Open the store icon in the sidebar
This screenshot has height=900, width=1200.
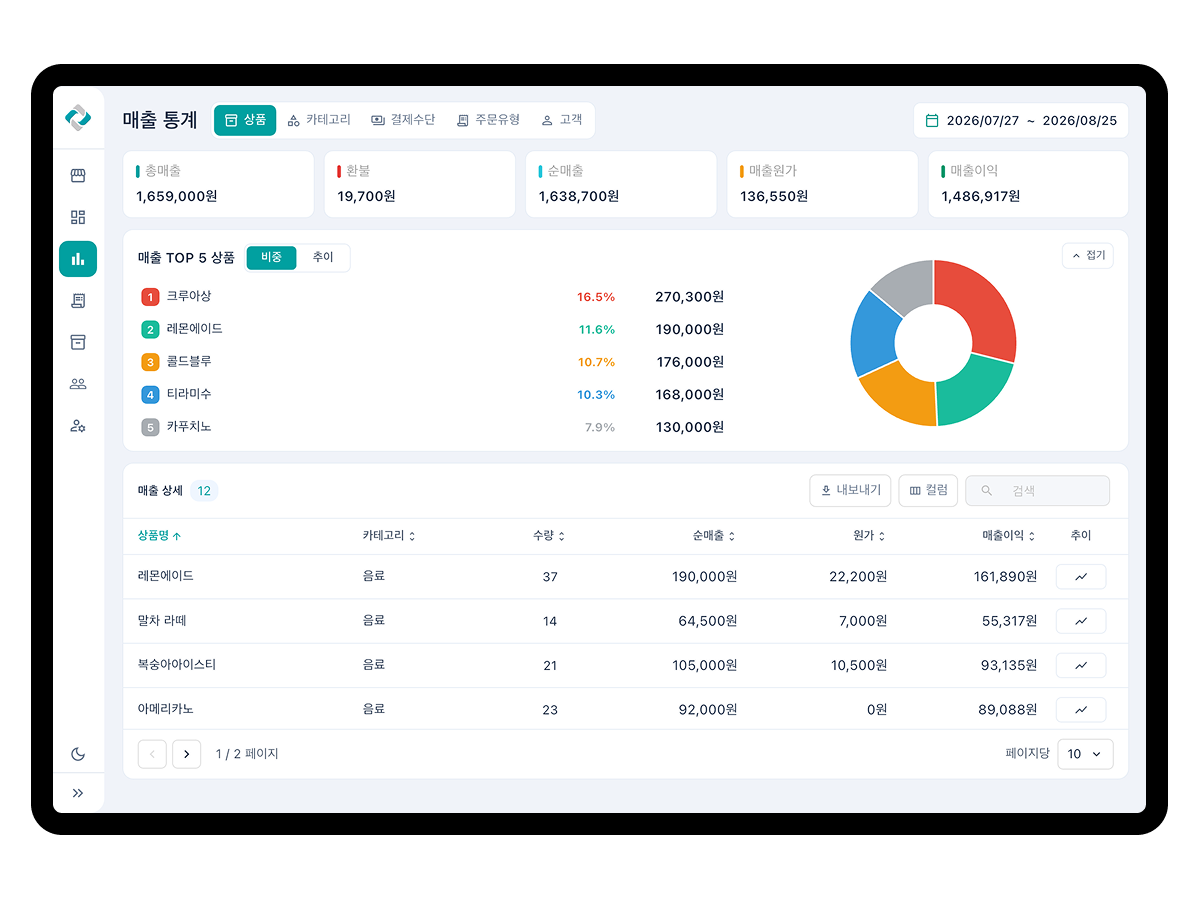[x=78, y=176]
